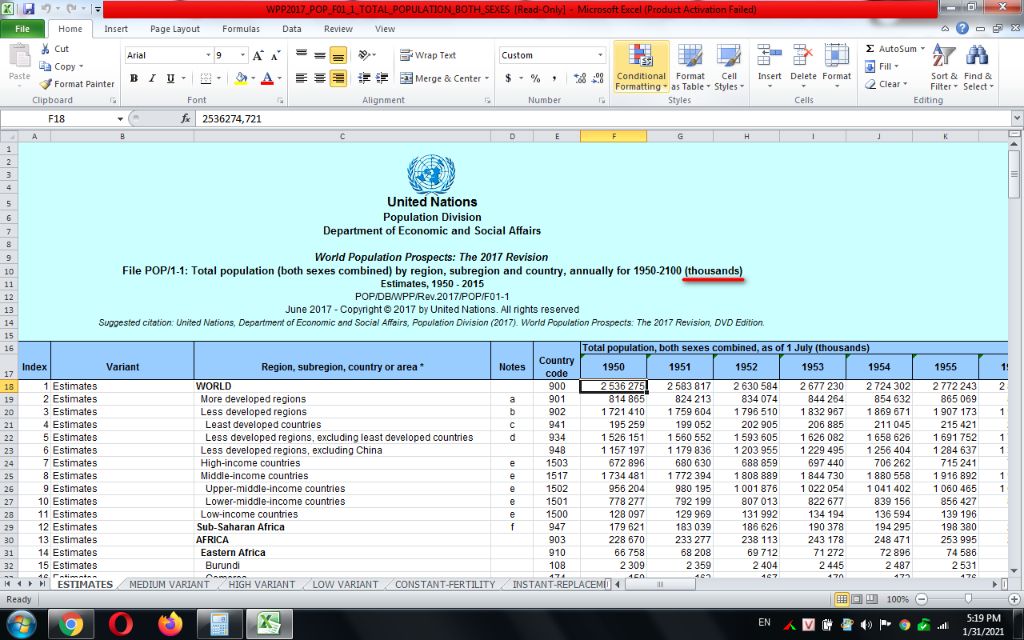The width and height of the screenshot is (1024, 640).
Task: Open the Format as Table gallery
Action: (x=690, y=67)
